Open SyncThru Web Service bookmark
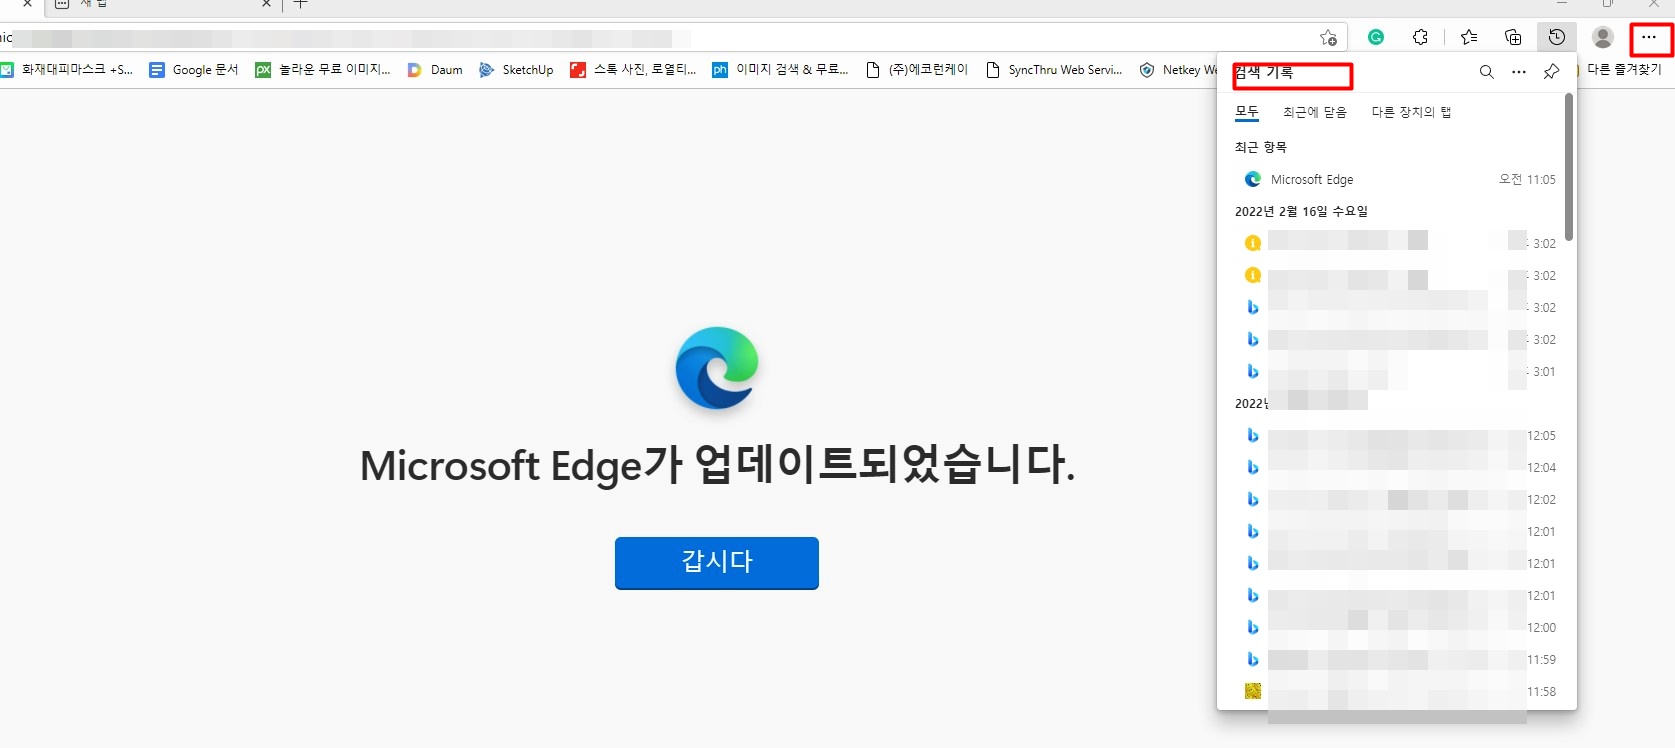Image resolution: width=1675 pixels, height=748 pixels. click(x=1054, y=70)
